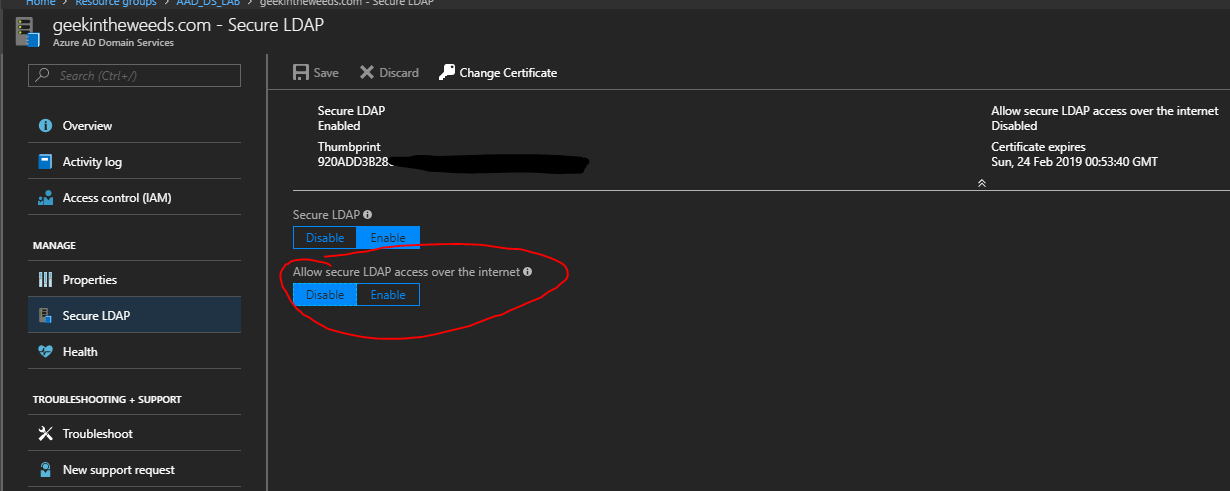Click the Azure AD Domain Services resource icon
1230x491 pixels.
click(26, 32)
